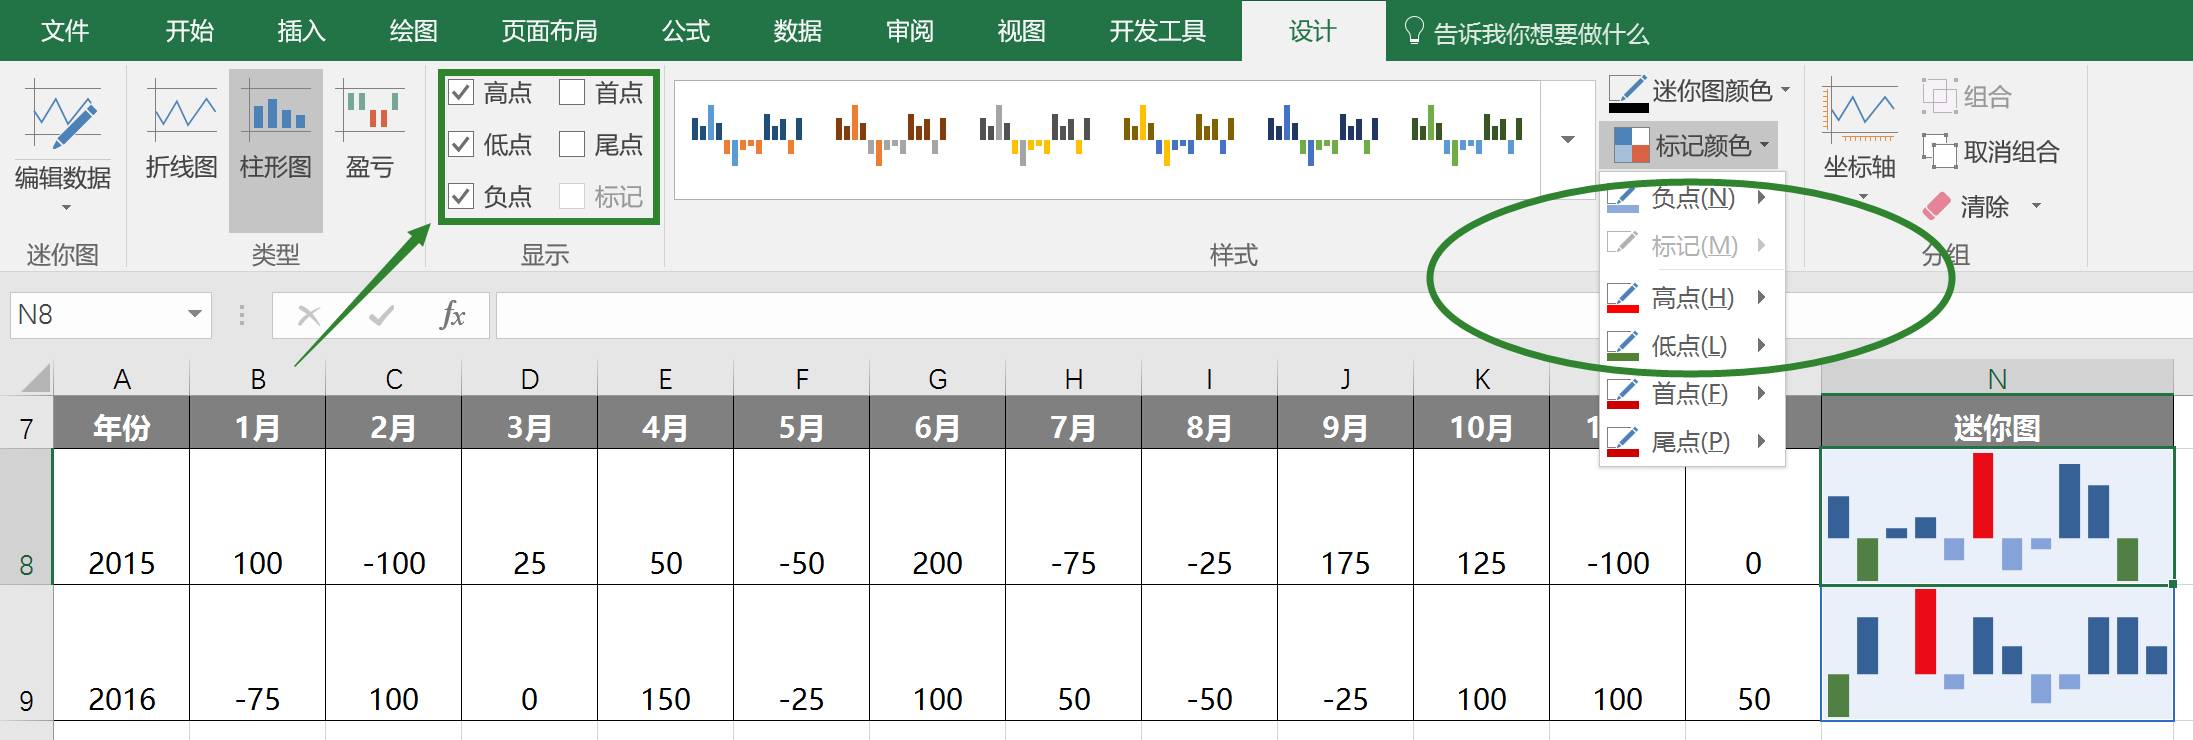Image resolution: width=2193 pixels, height=740 pixels.
Task: Select column N header
Action: click(1997, 379)
